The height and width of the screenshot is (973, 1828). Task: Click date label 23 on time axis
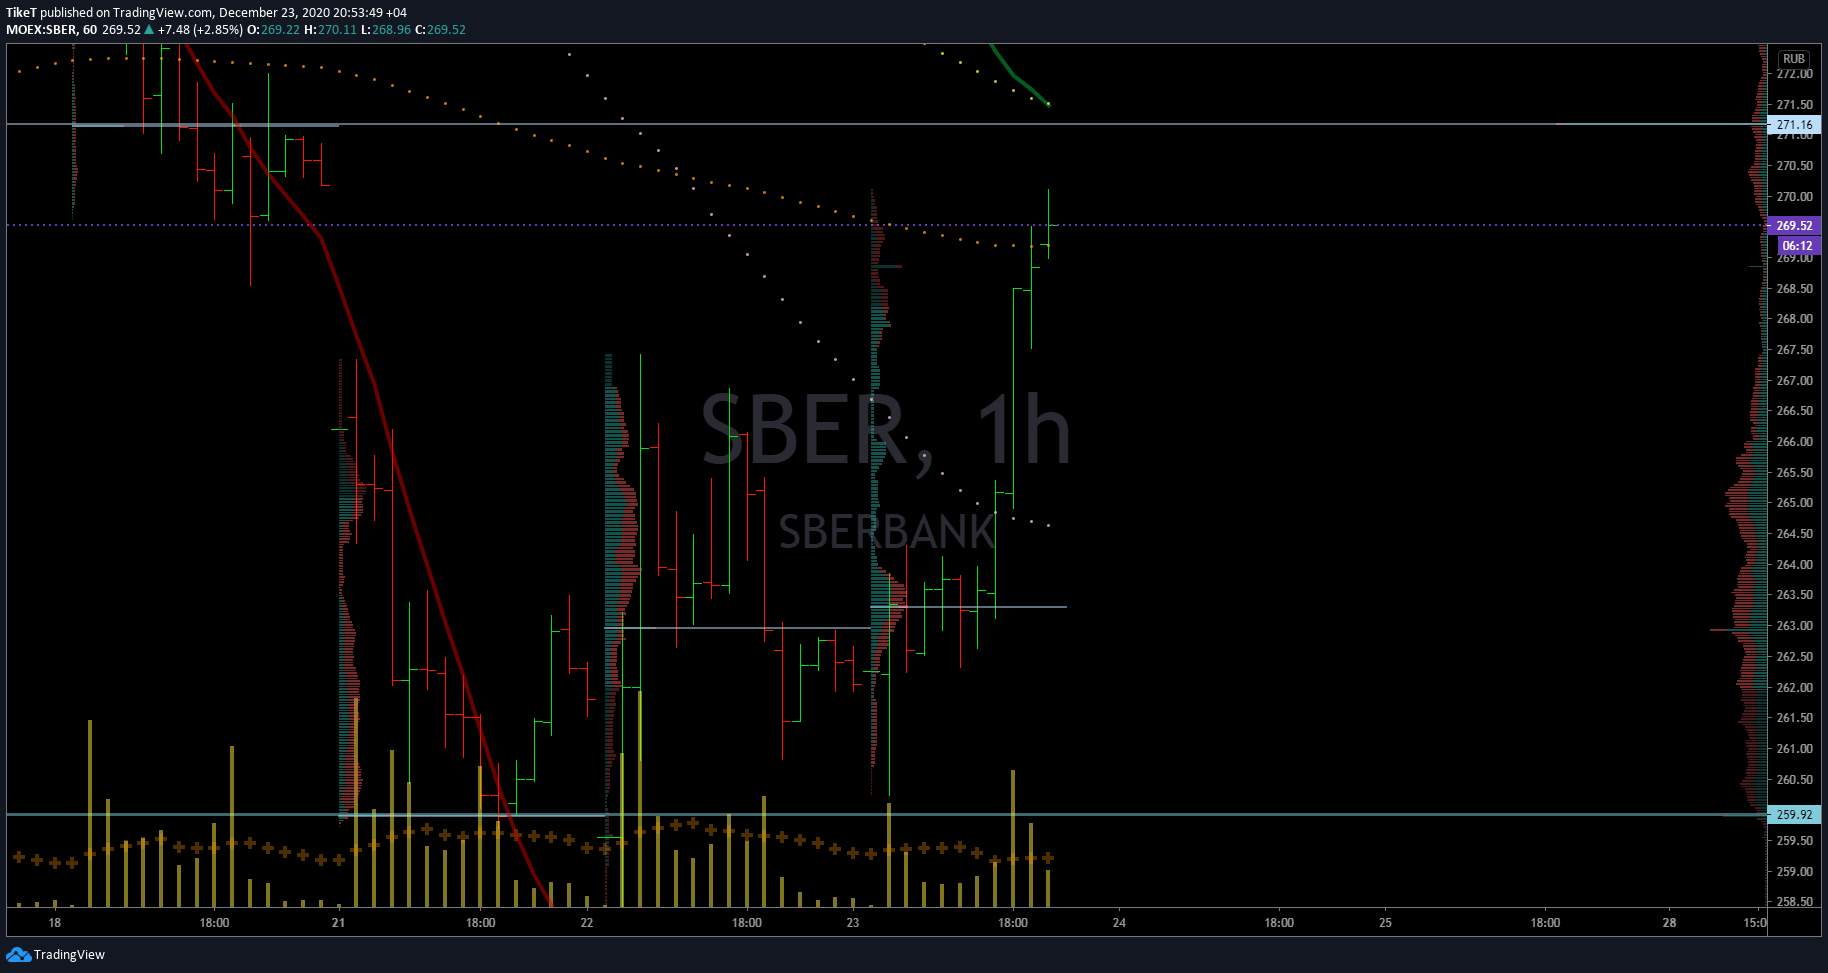click(853, 923)
